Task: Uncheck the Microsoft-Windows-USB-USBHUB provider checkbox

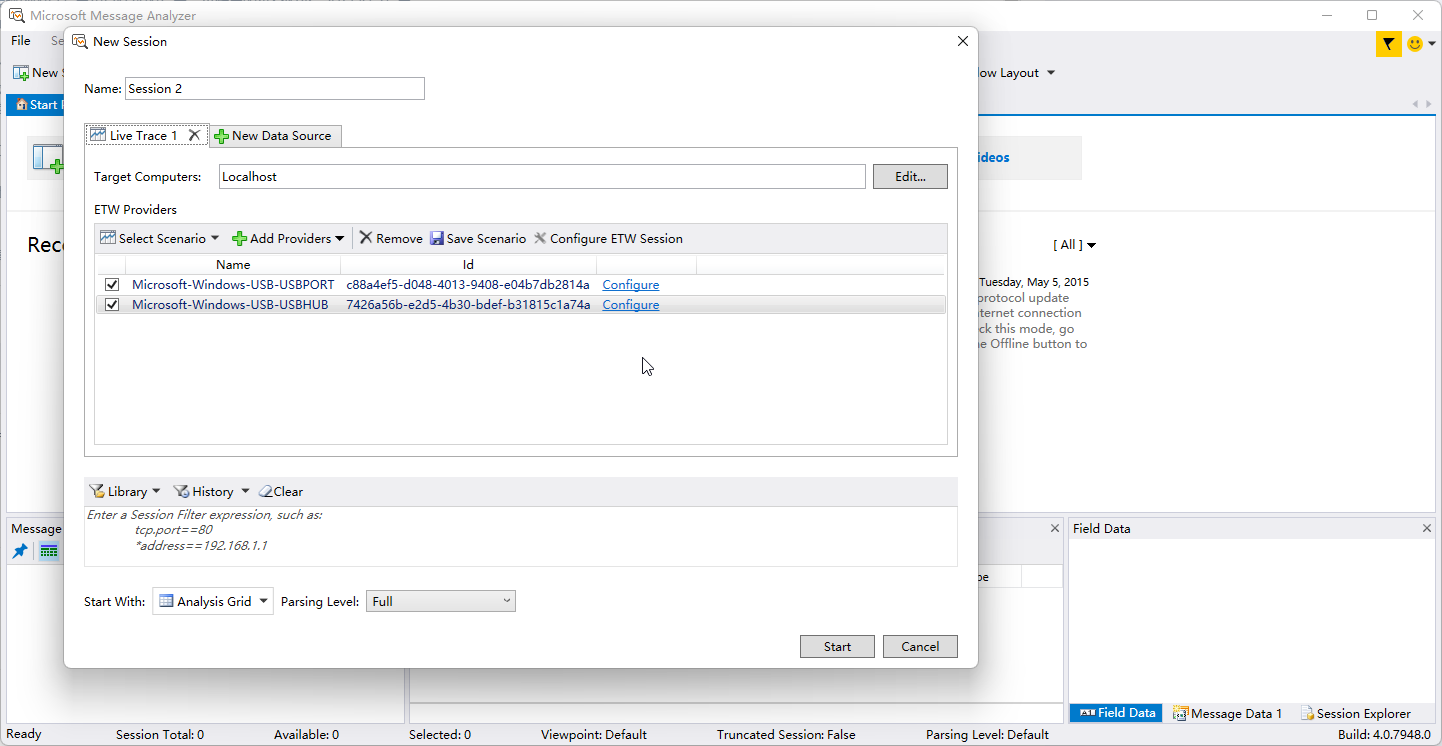Action: click(112, 305)
